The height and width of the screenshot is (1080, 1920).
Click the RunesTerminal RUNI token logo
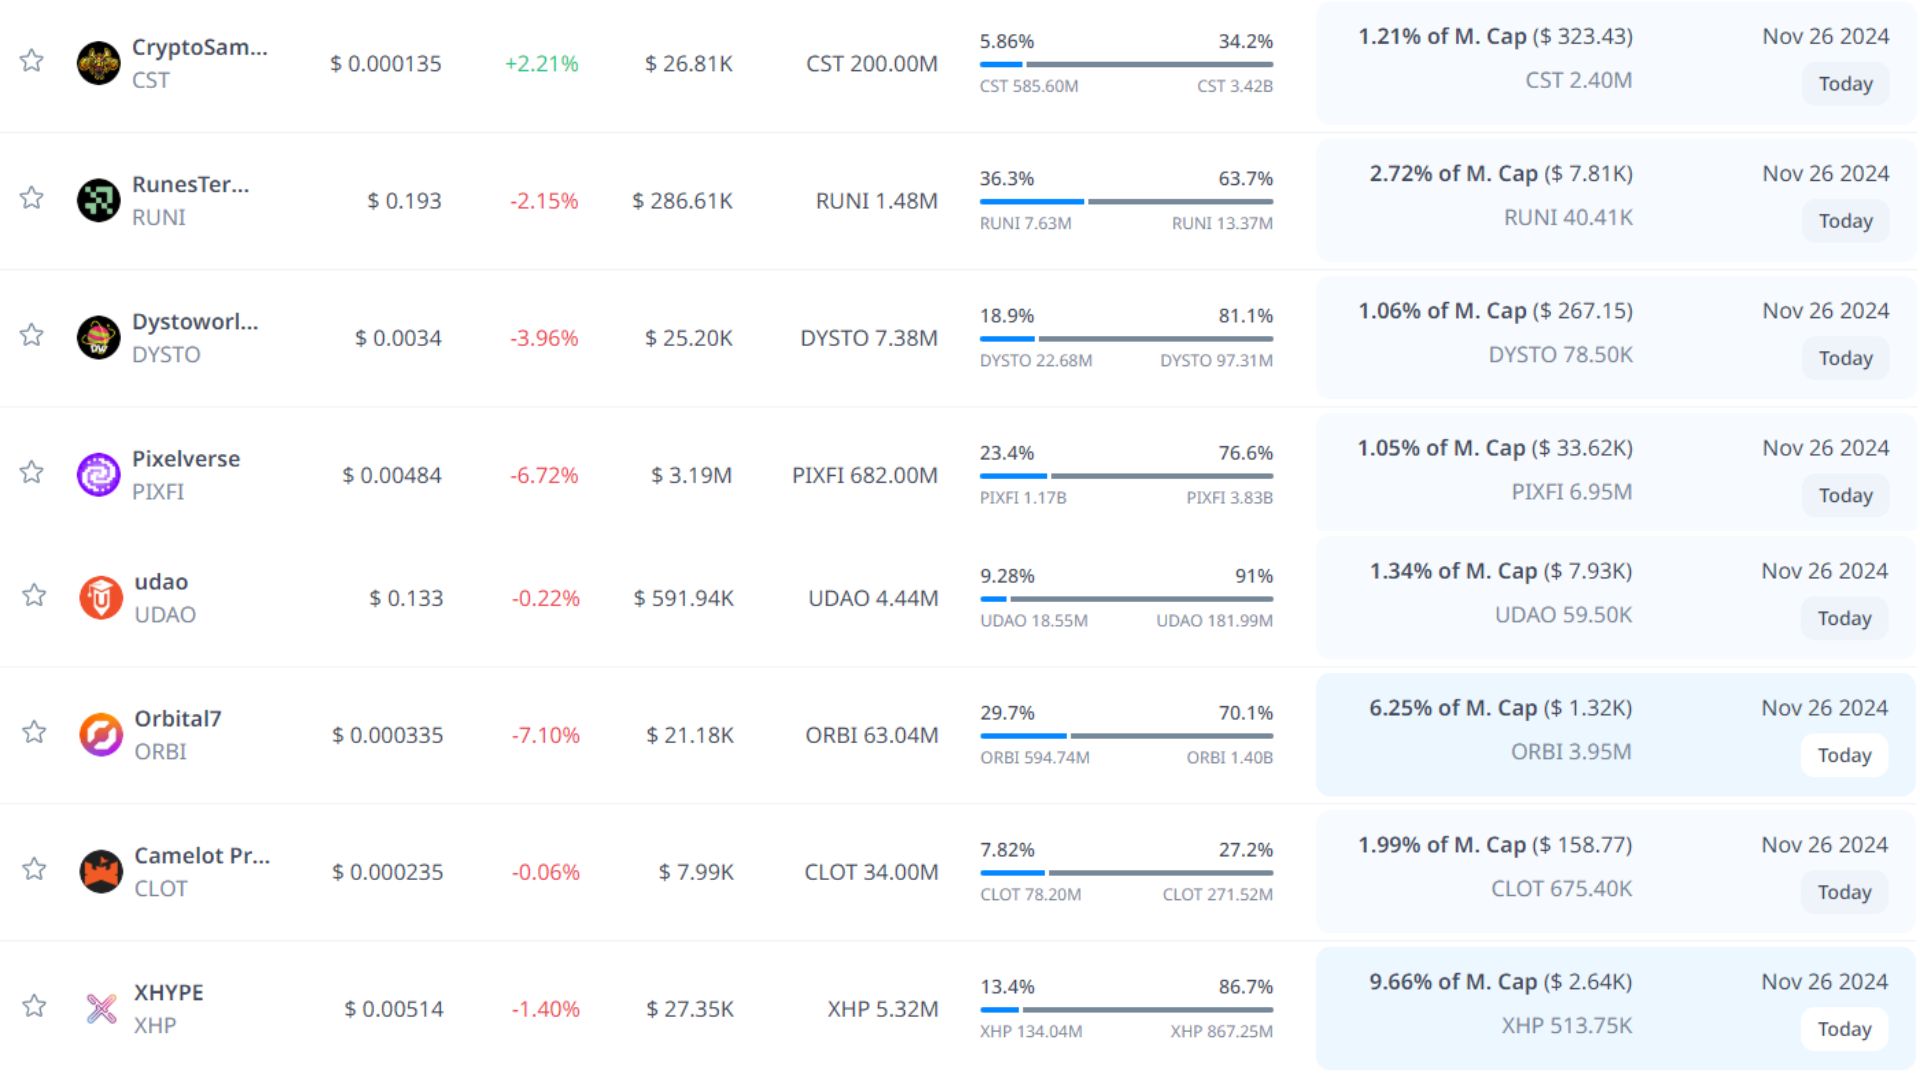click(x=98, y=200)
